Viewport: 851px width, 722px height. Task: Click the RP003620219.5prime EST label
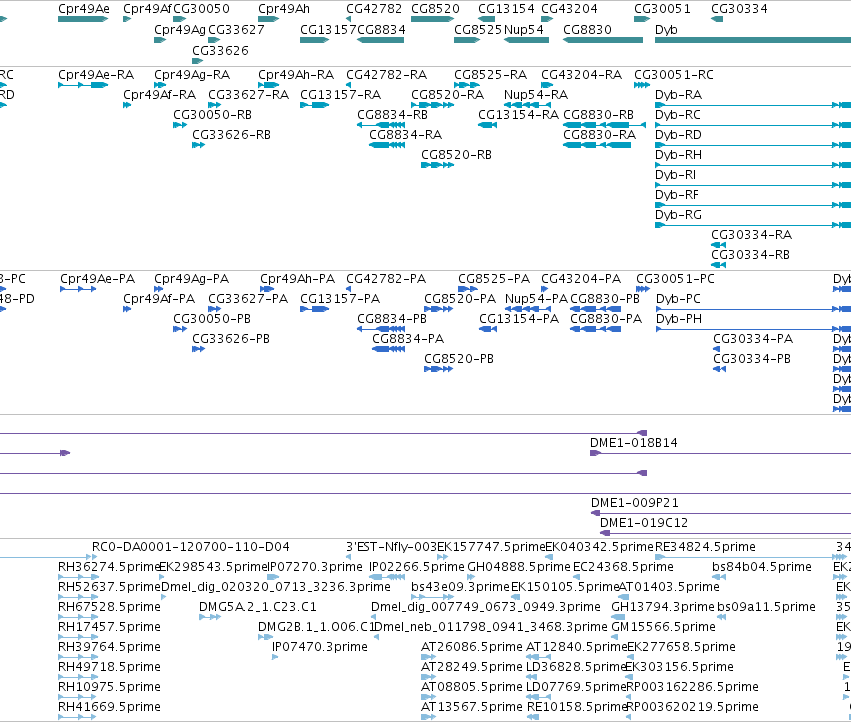tap(693, 707)
